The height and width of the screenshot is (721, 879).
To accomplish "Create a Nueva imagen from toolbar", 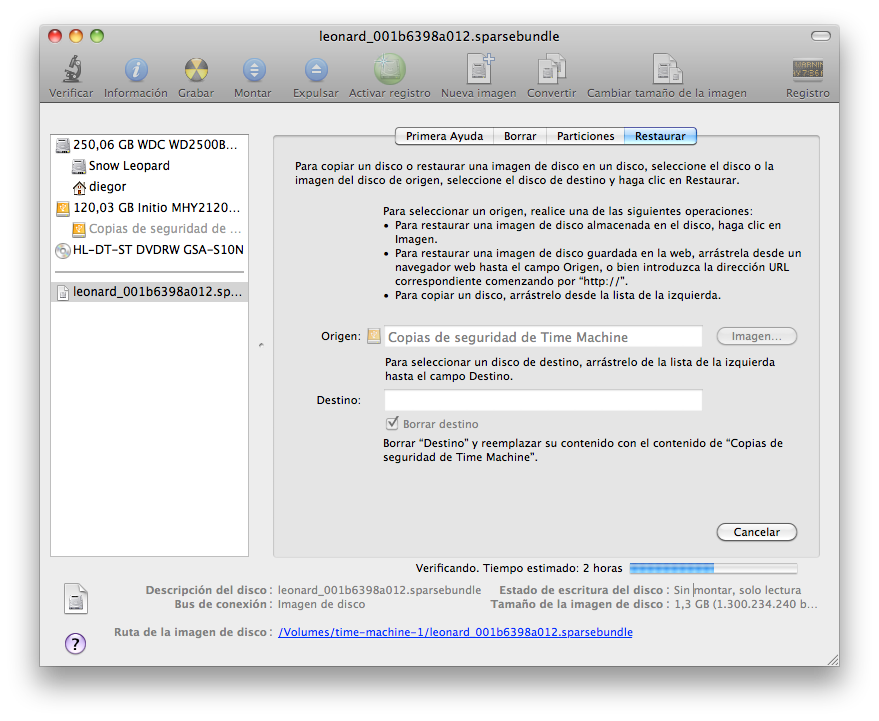I will [480, 69].
